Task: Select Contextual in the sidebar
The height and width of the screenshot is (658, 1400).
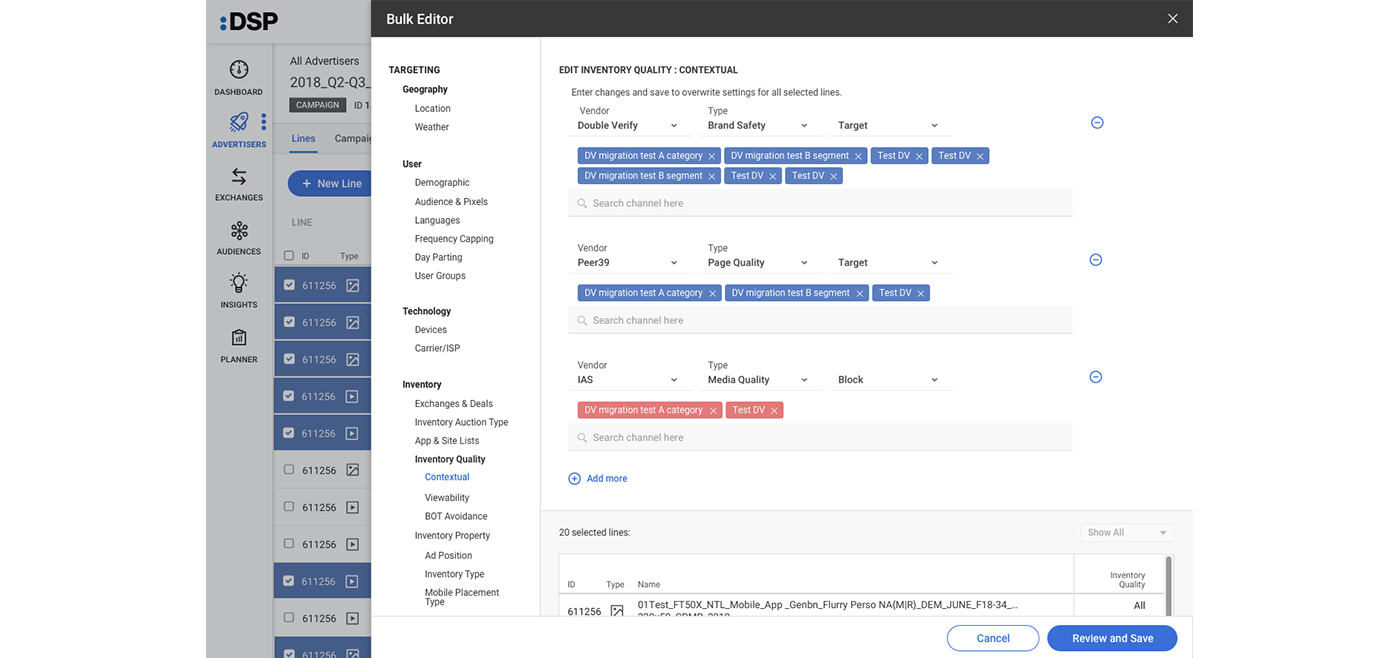Action: (447, 477)
